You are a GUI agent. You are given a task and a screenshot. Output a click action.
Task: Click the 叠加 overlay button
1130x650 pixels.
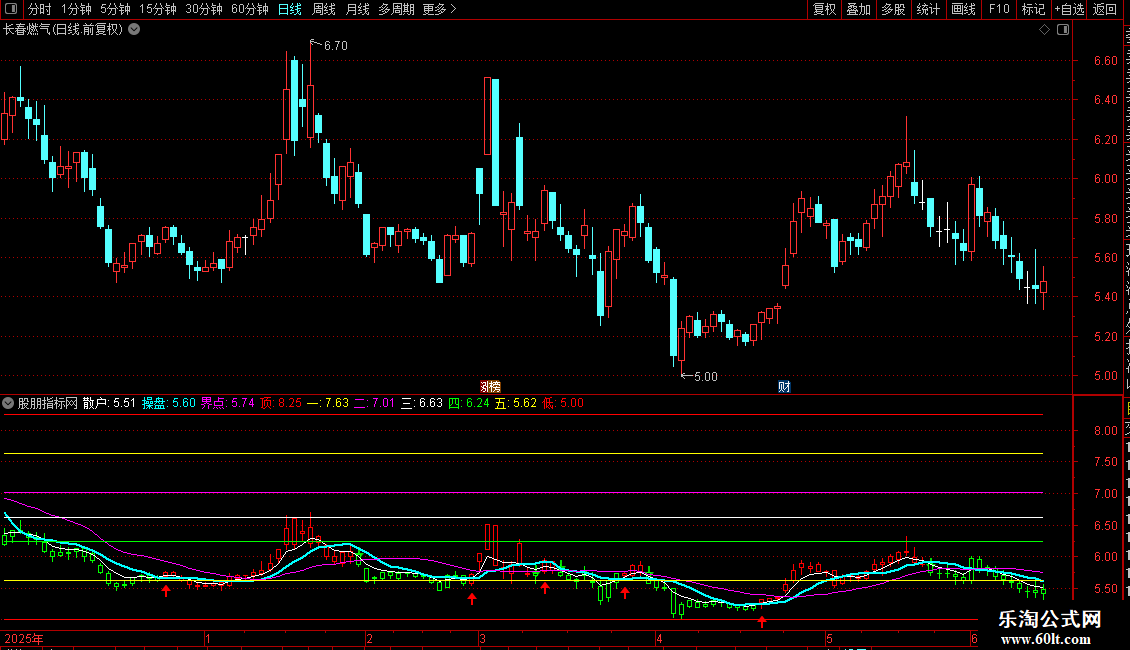(858, 9)
